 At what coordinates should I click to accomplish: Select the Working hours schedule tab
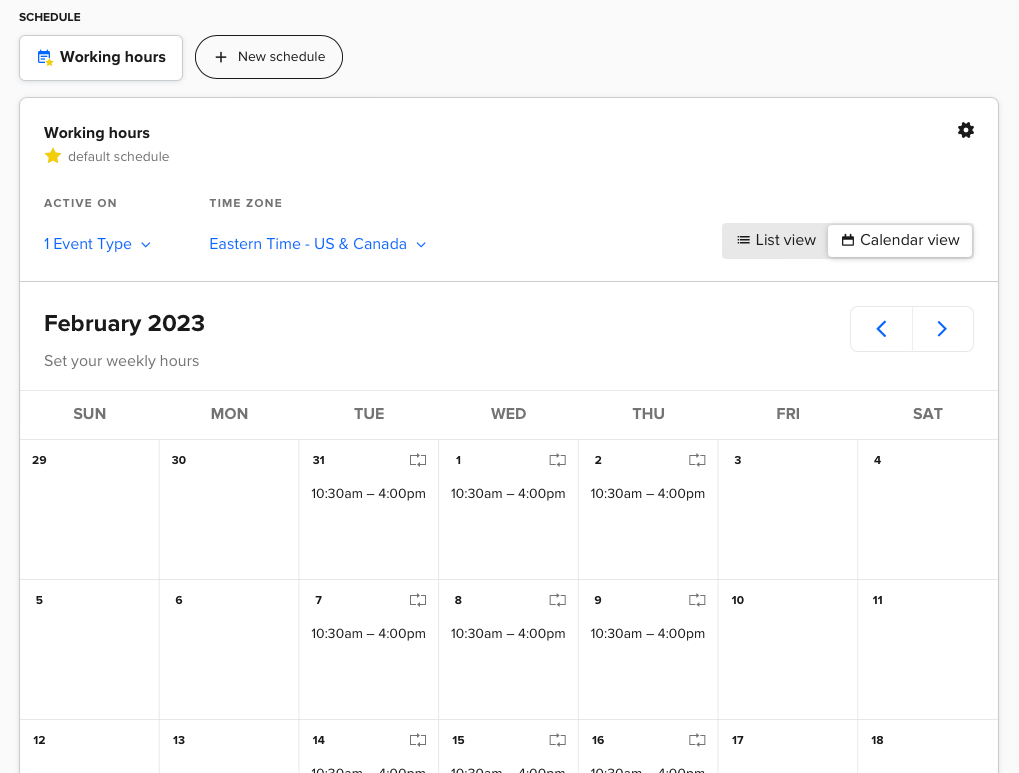tap(101, 57)
